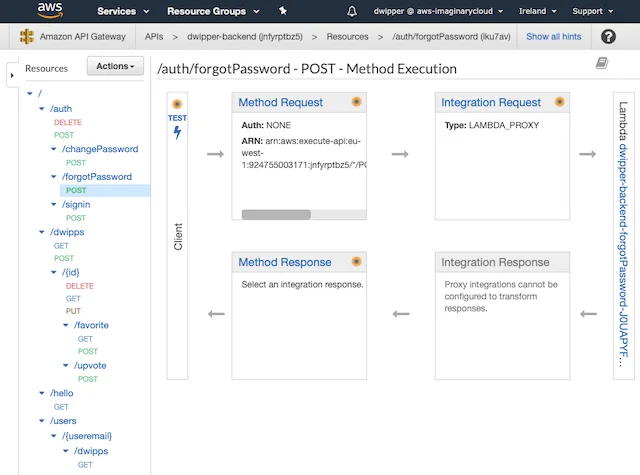
Task: Select the /users resource
Action: (x=63, y=421)
